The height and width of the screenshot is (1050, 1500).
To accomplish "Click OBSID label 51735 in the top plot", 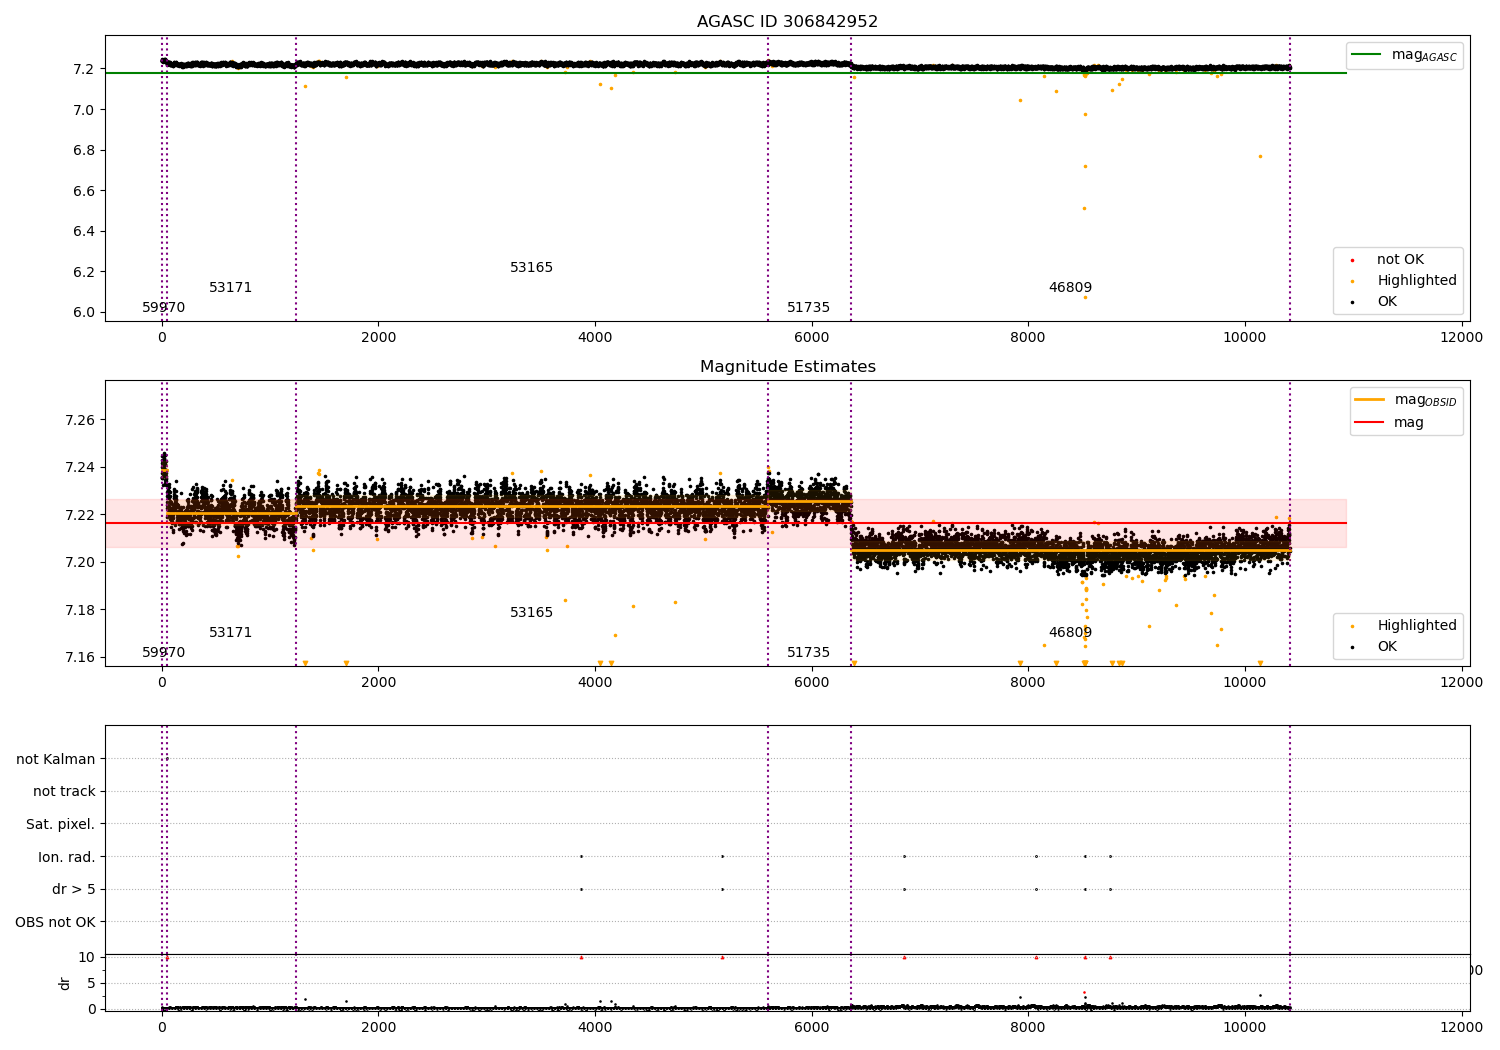I will pyautogui.click(x=808, y=308).
